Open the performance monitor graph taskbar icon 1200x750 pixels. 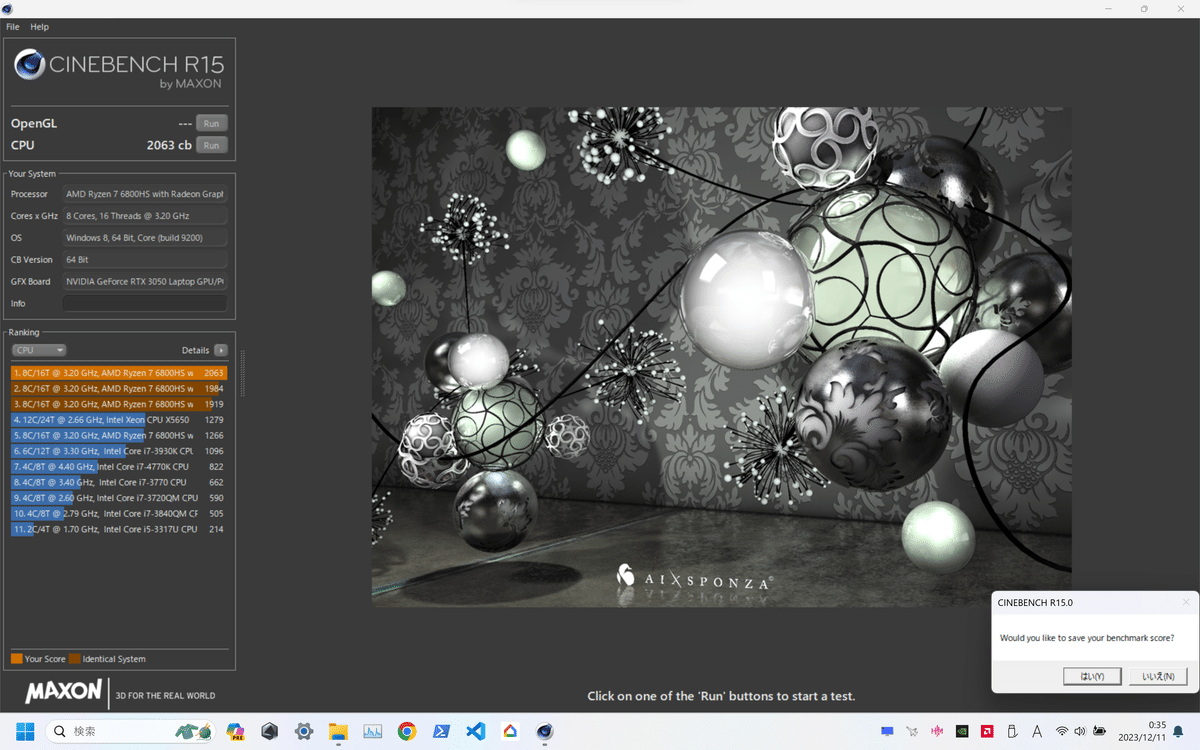pos(372,731)
